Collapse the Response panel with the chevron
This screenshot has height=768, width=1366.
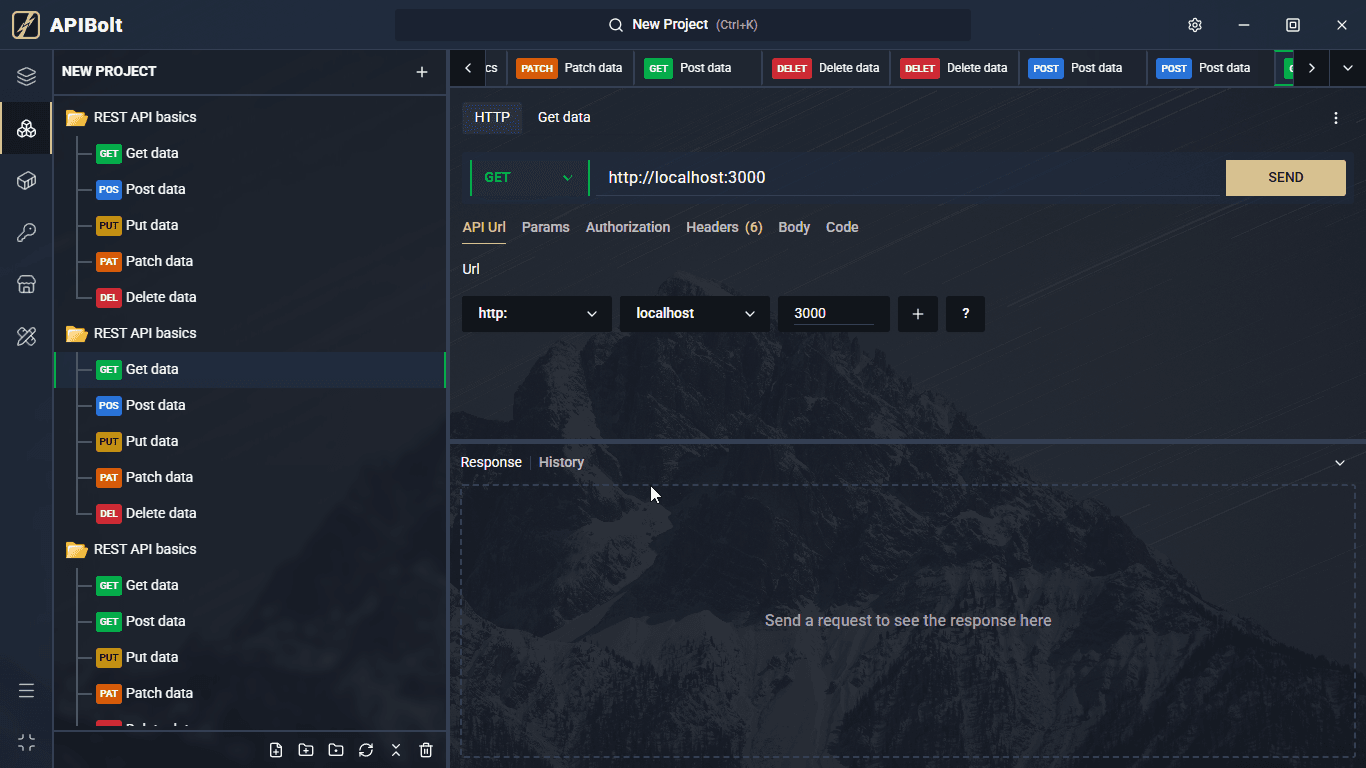pos(1340,463)
